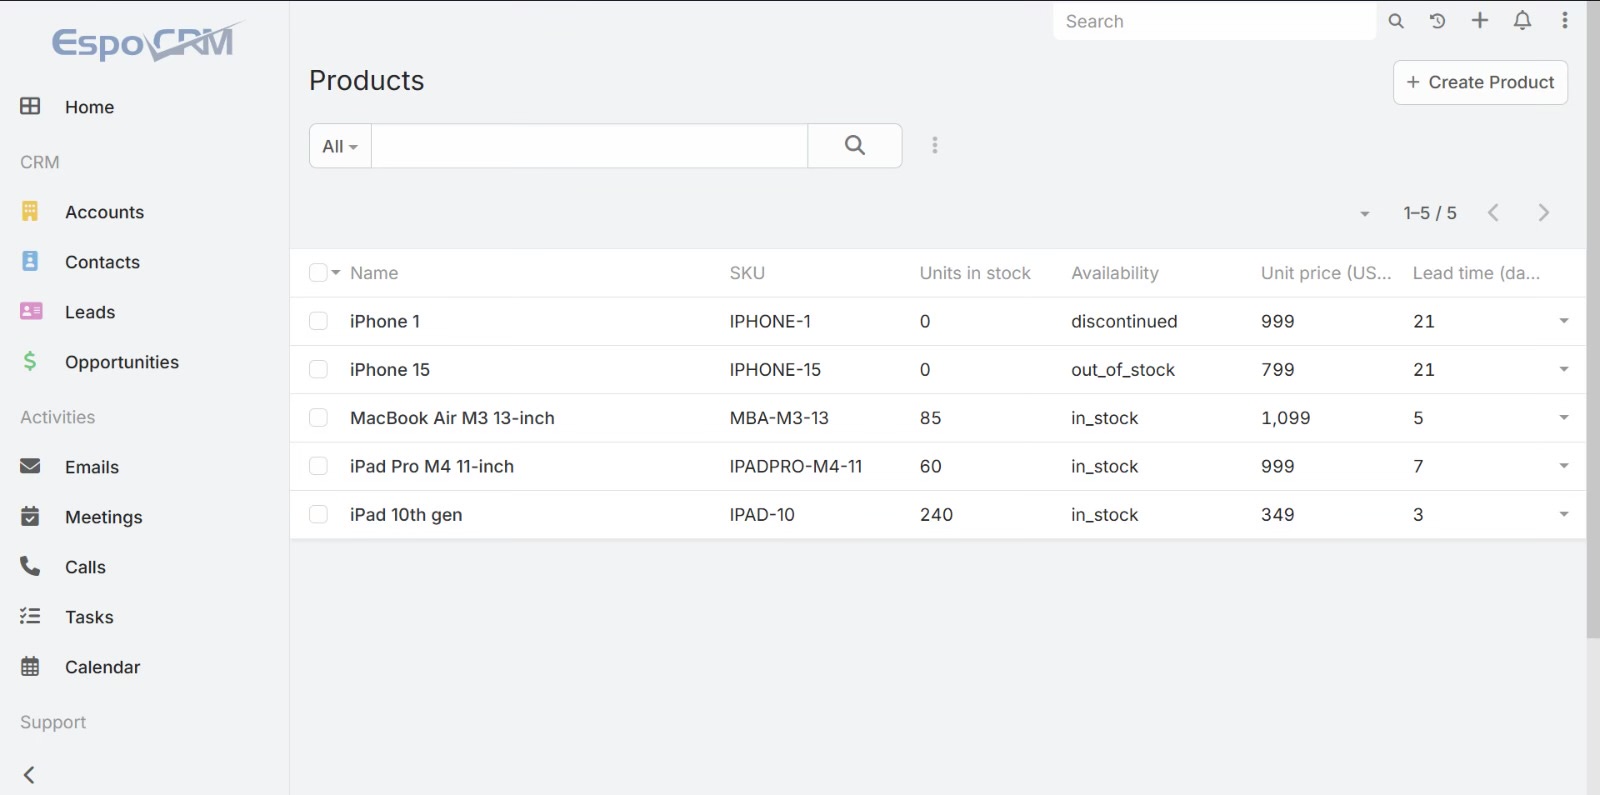
Task: Click the Home grid icon
Action: coord(30,106)
